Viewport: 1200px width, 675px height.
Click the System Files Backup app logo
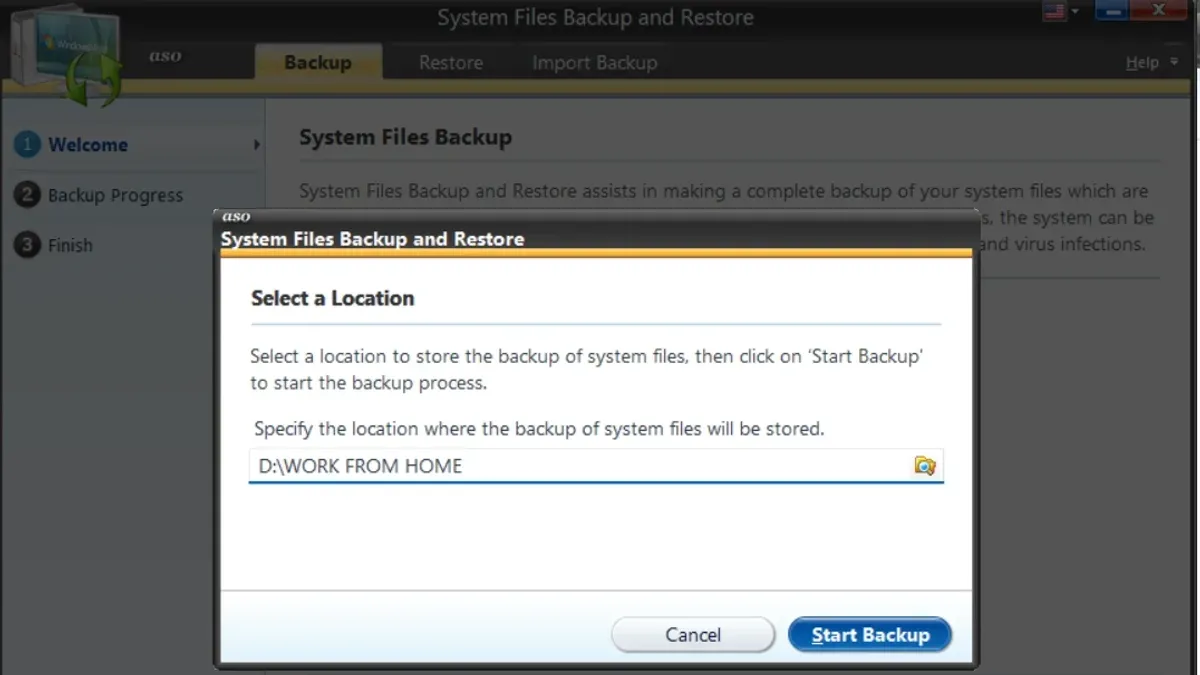click(x=68, y=55)
